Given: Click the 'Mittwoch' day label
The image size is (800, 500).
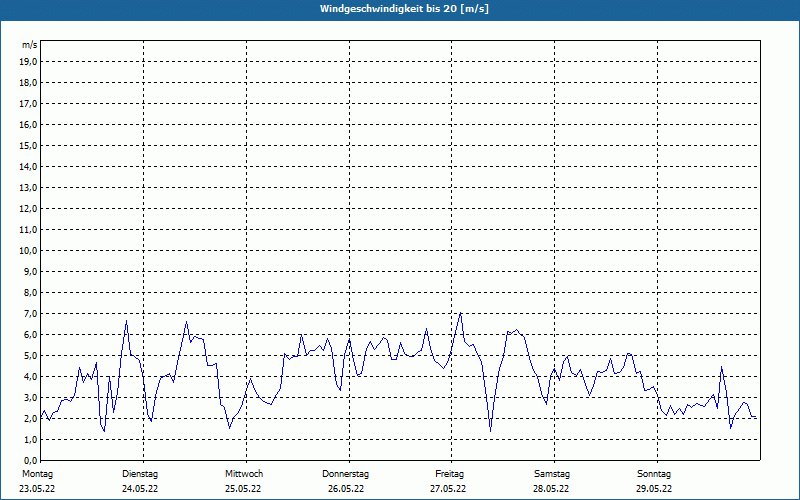Looking at the screenshot, I should pyautogui.click(x=244, y=474).
